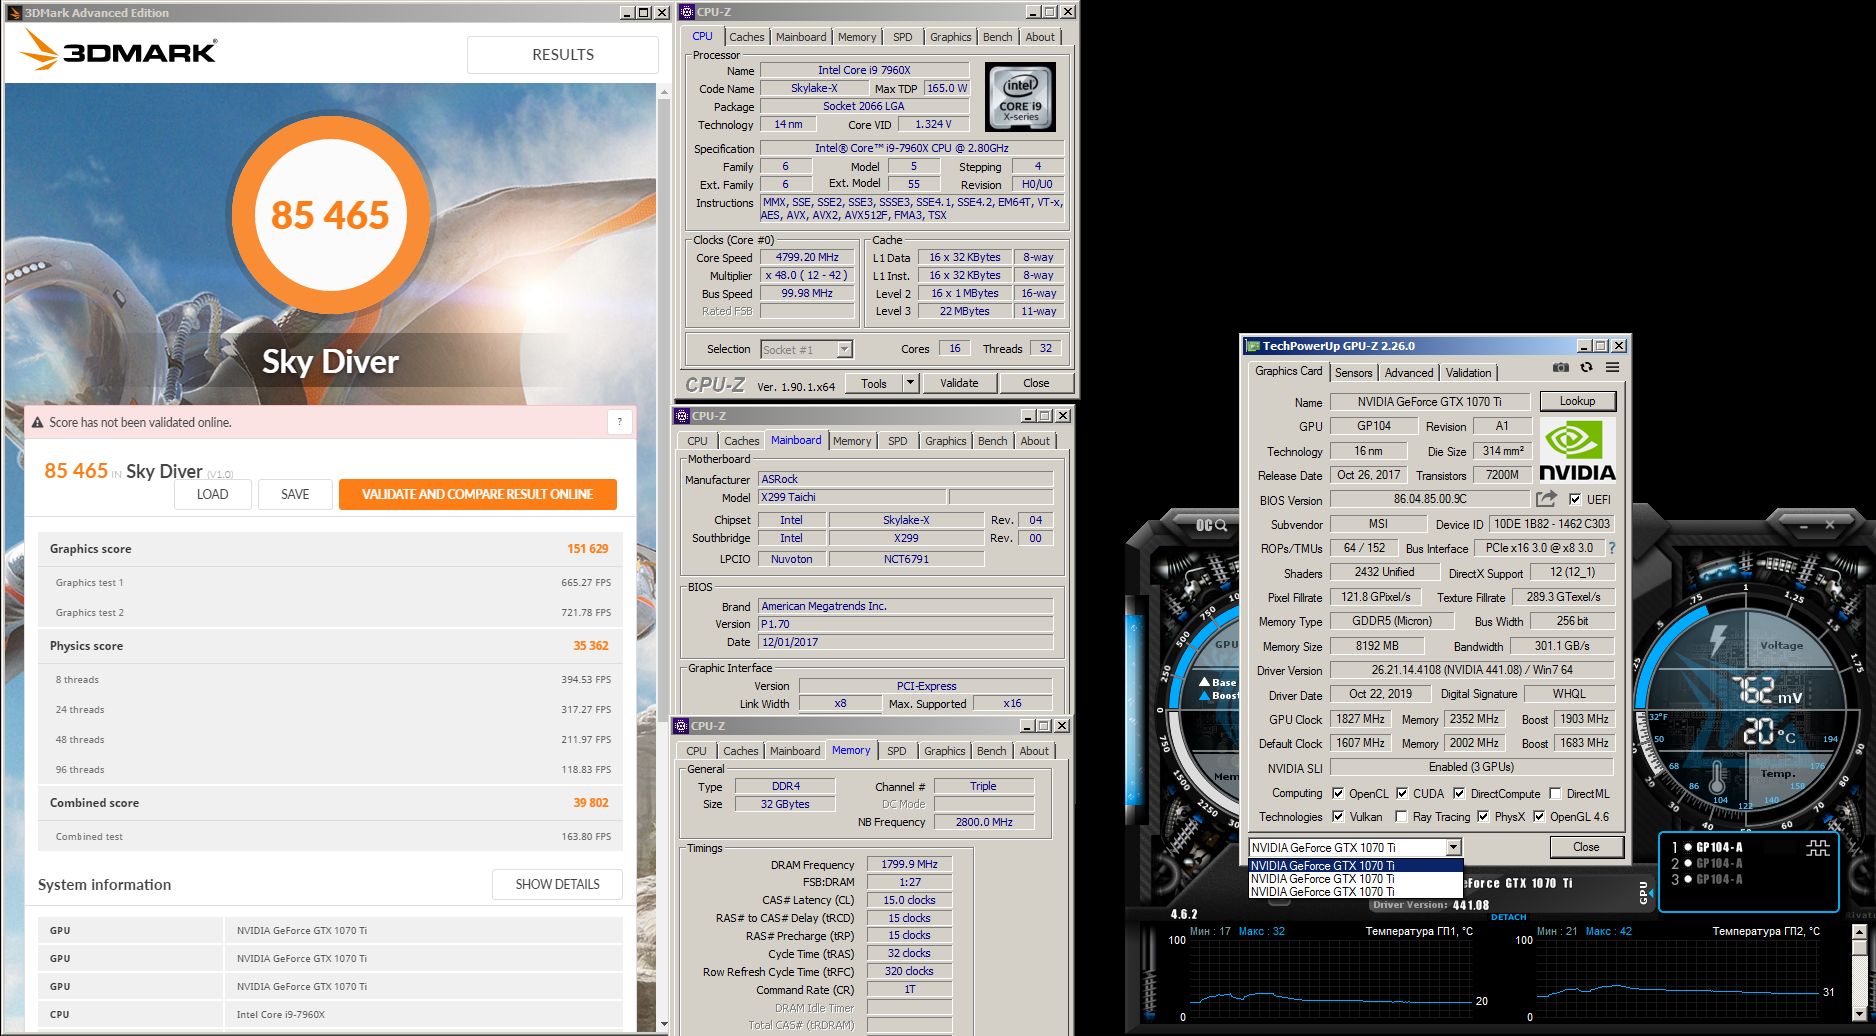
Task: Click the GPU-Z refresh arrows icon
Action: (x=1586, y=368)
